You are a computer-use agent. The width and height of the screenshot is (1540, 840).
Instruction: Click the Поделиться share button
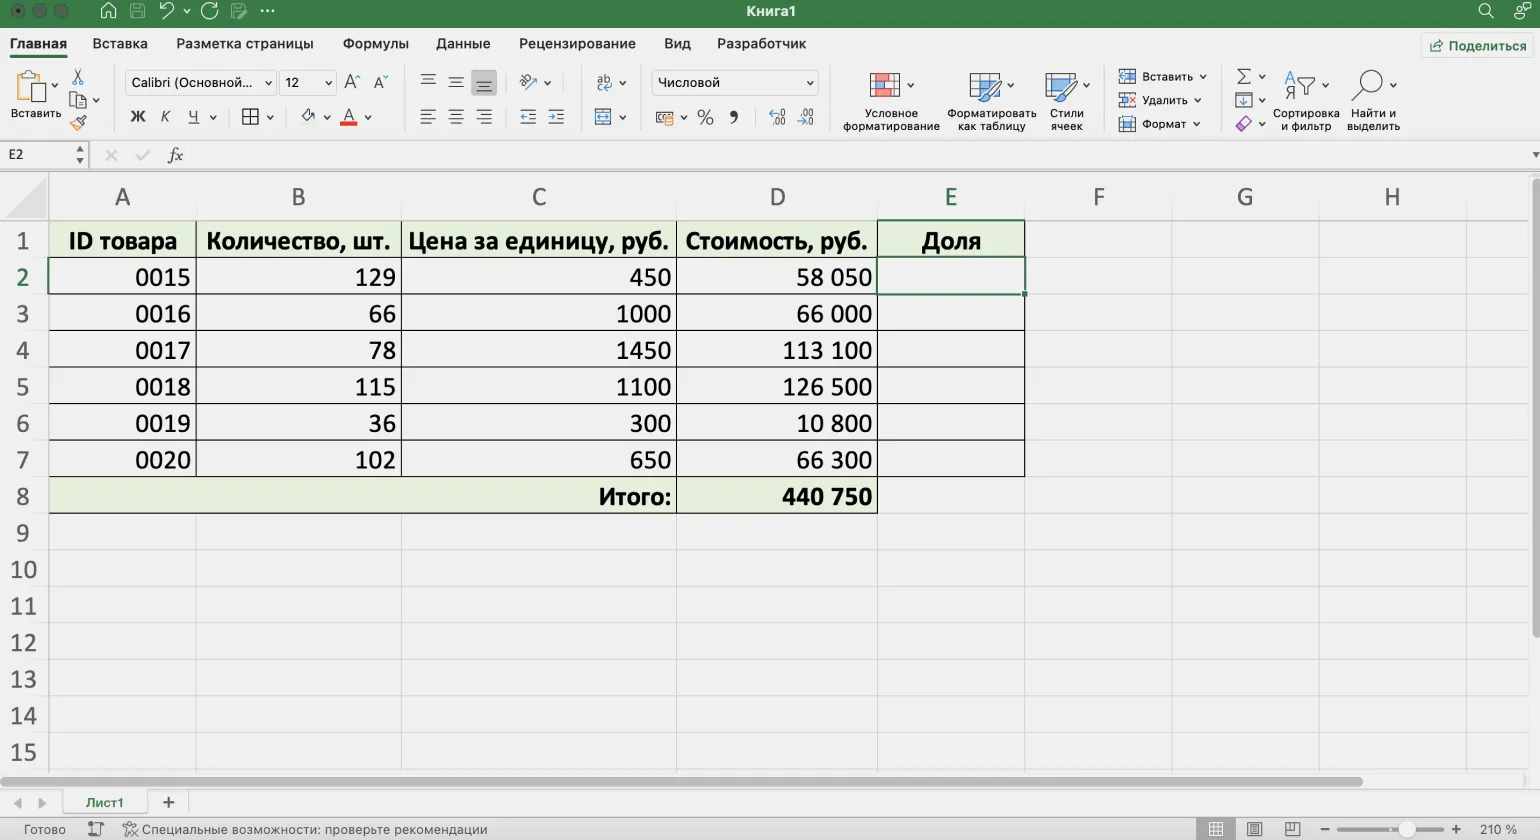(x=1478, y=46)
